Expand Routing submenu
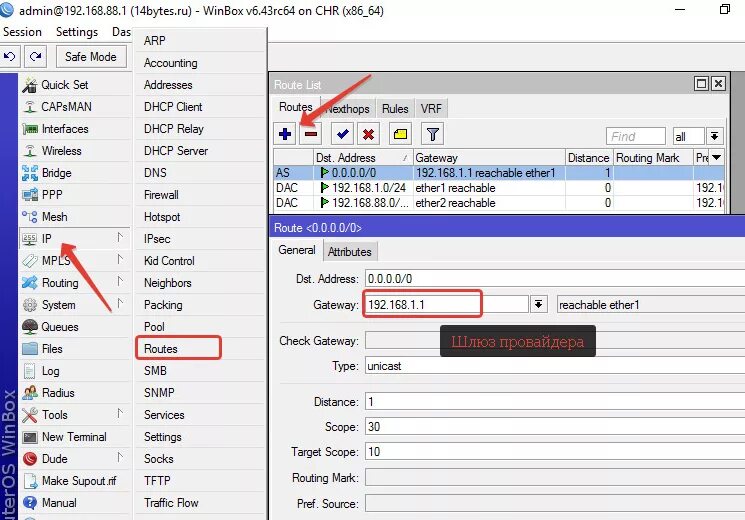Screen dimensions: 745x520 [x=75, y=283]
